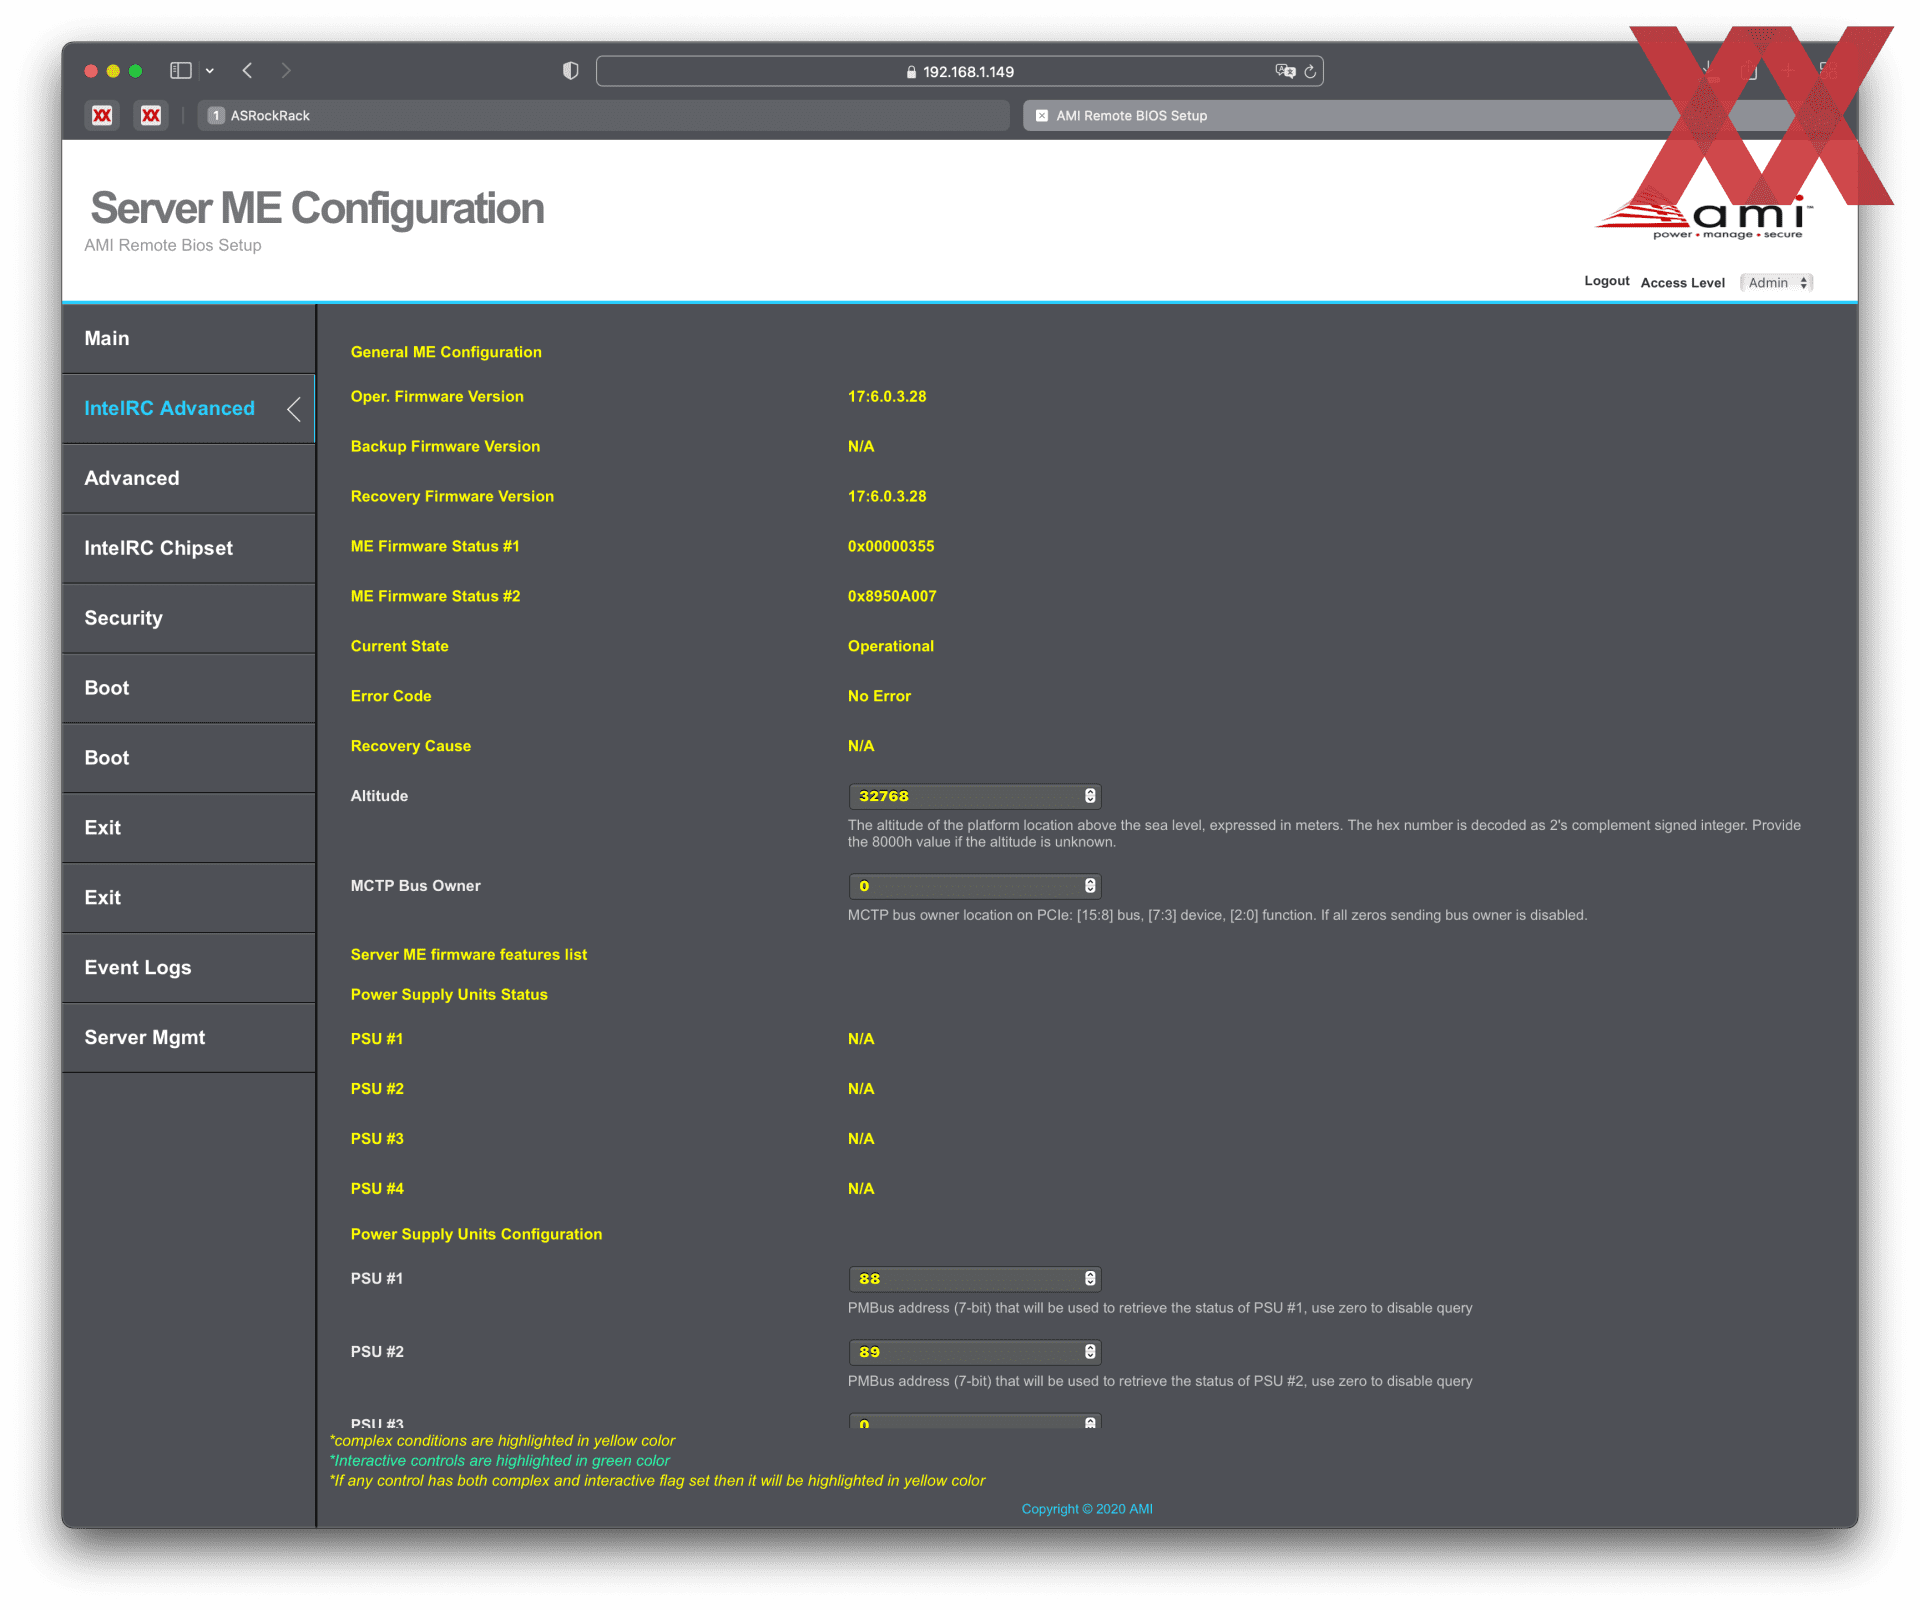Image resolution: width=1920 pixels, height=1610 pixels.
Task: Open the Boot entry directly below Security
Action: point(188,689)
